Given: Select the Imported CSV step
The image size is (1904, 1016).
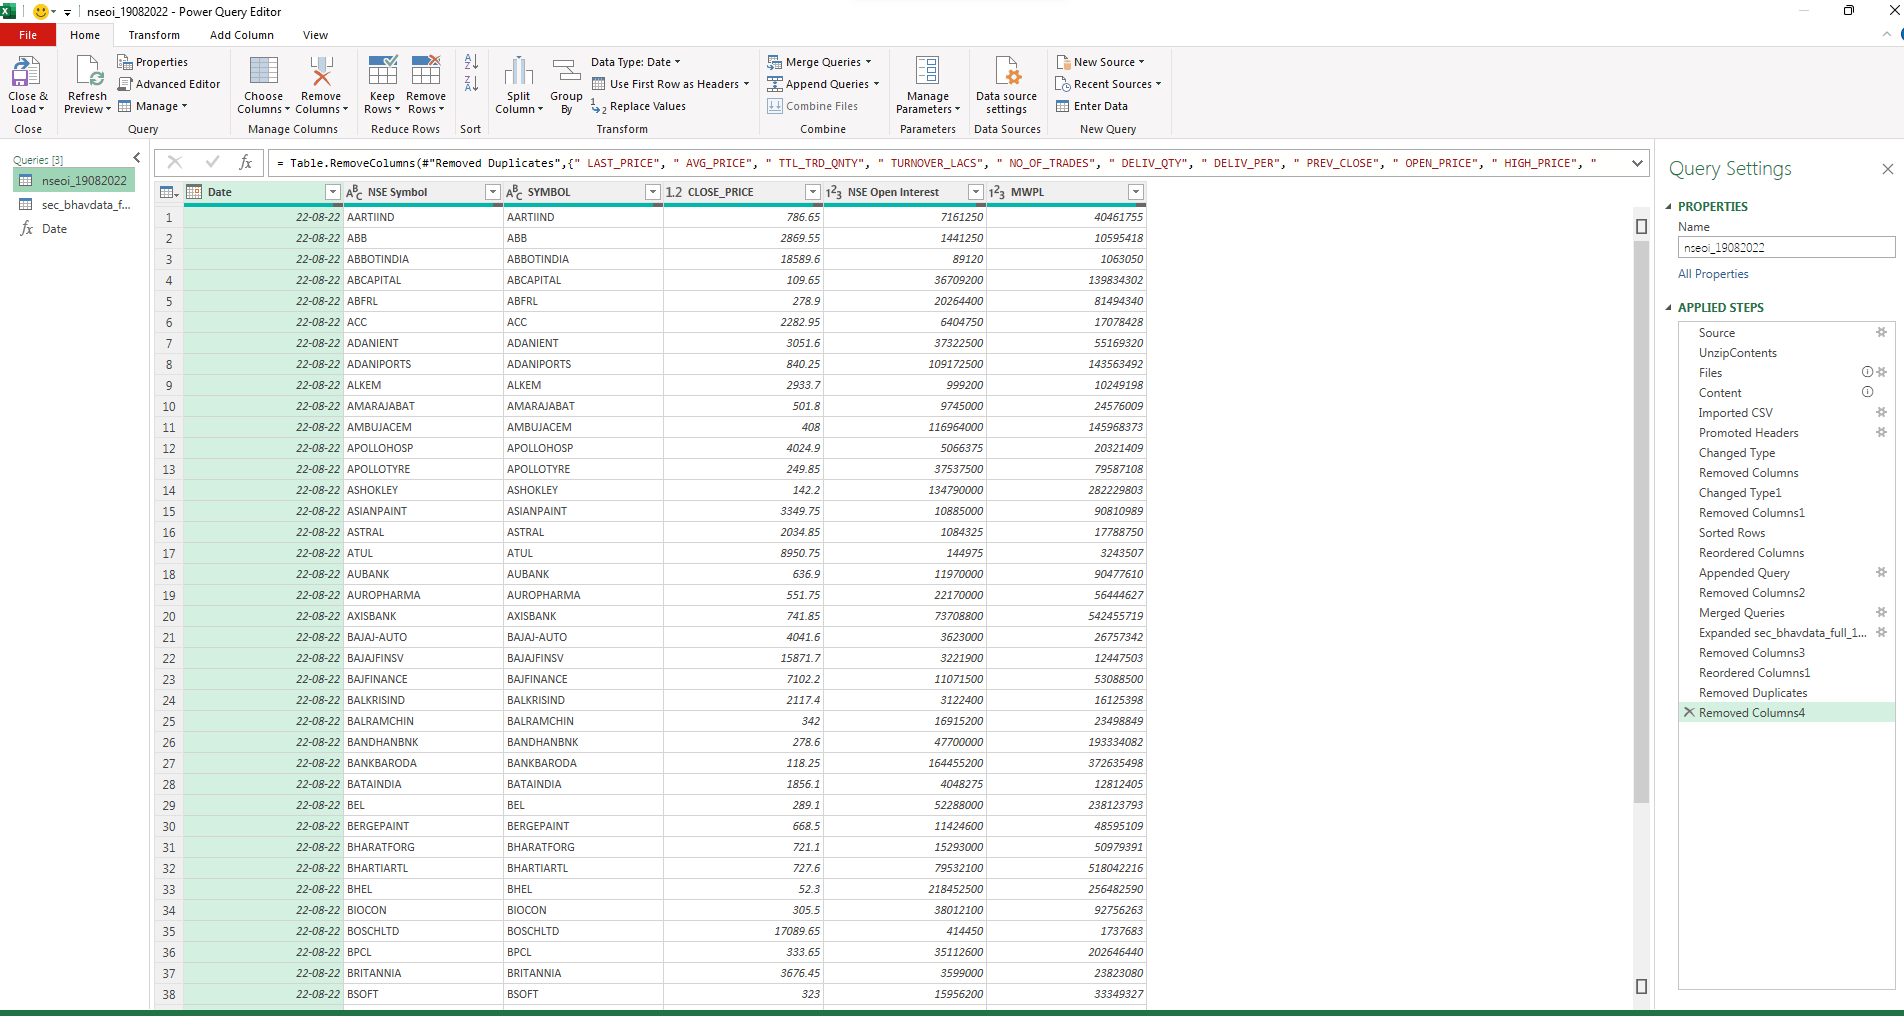Looking at the screenshot, I should tap(1735, 413).
